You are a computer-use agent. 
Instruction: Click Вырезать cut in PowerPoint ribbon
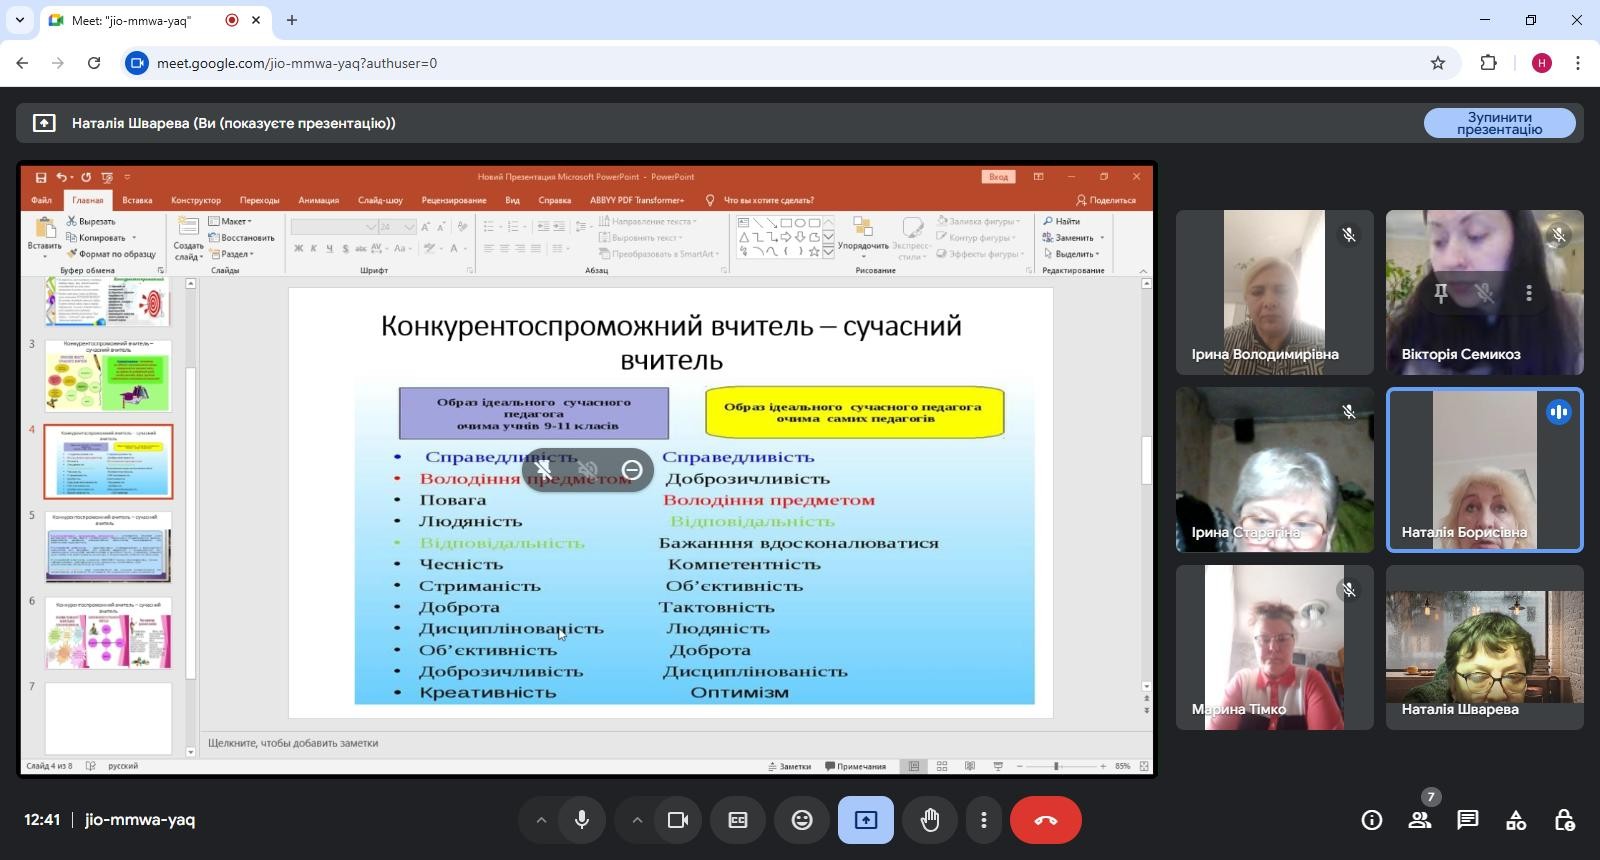click(91, 221)
